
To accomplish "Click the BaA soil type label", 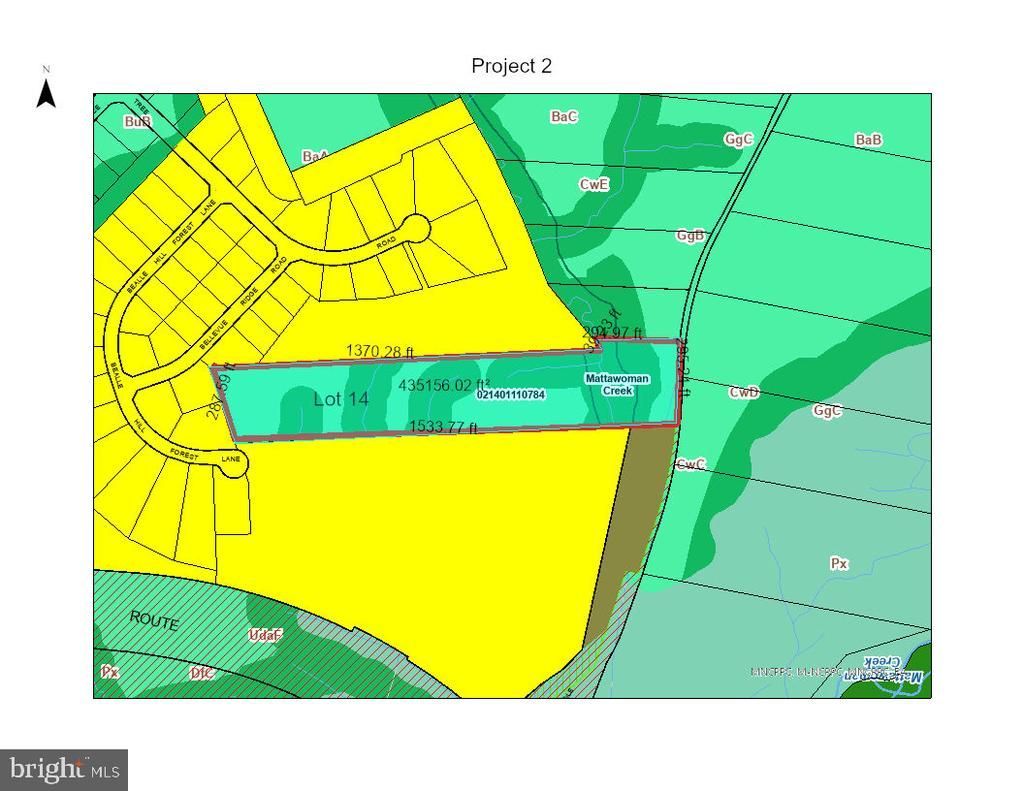I will tap(314, 157).
